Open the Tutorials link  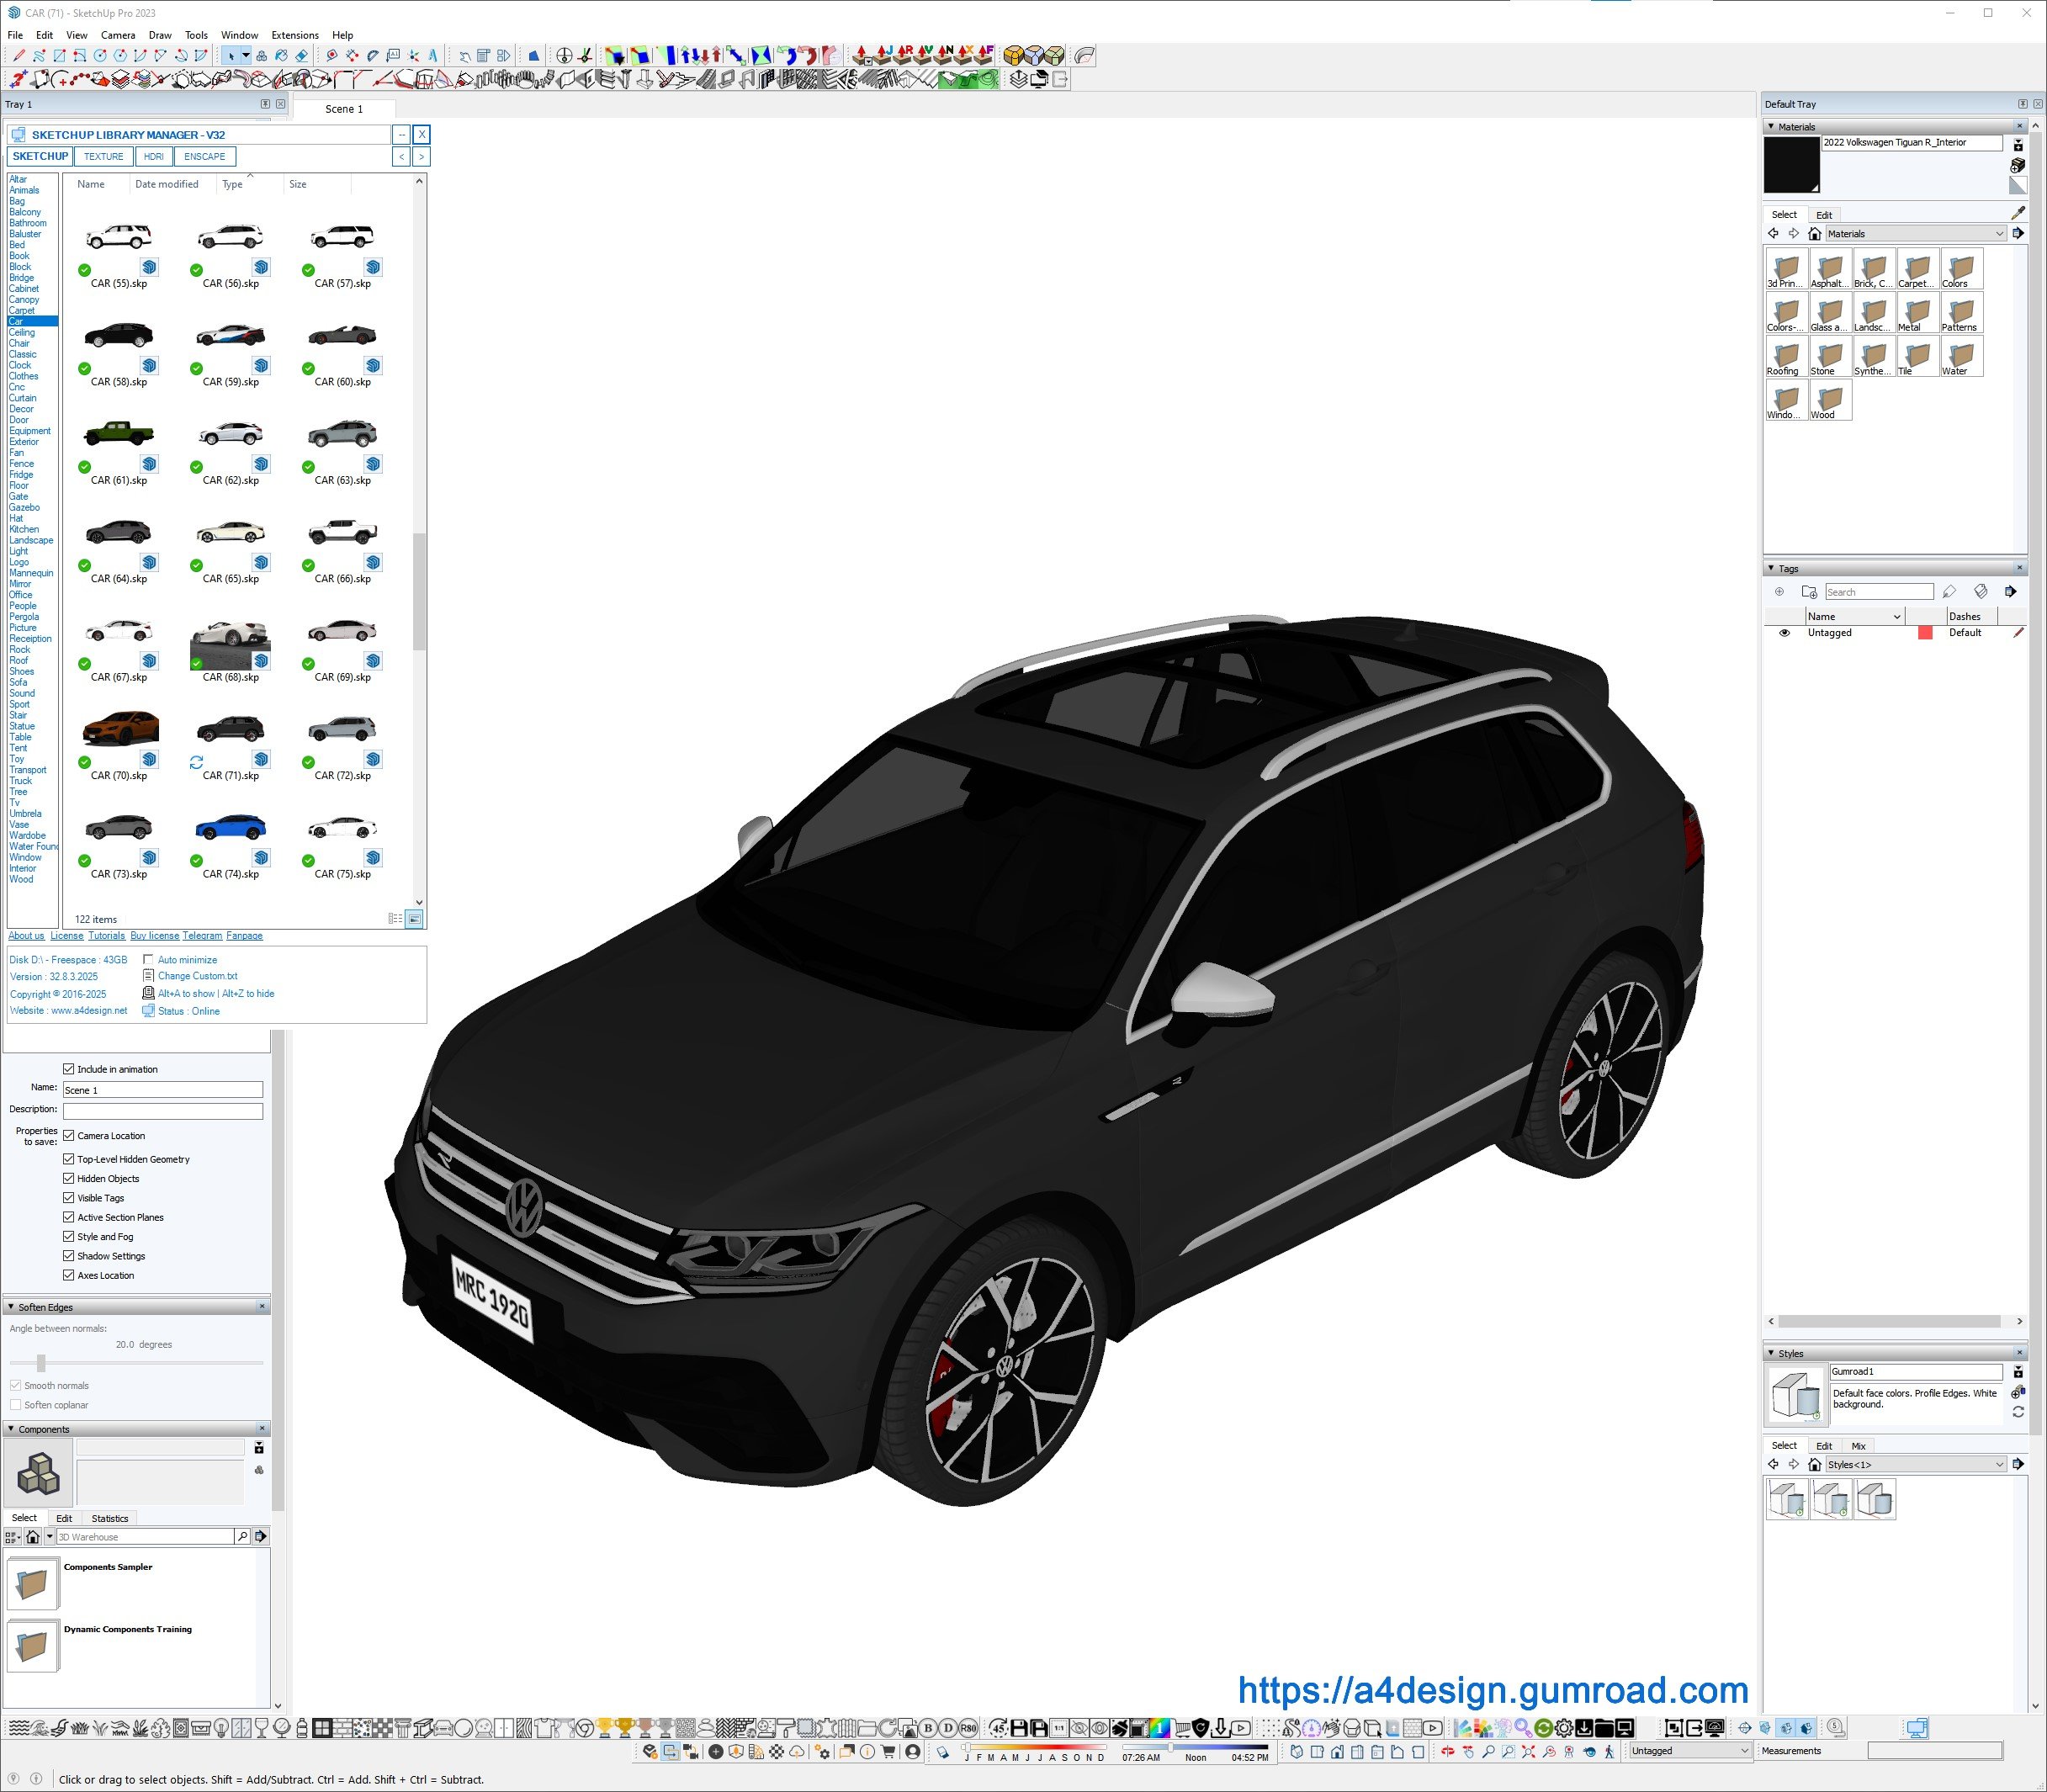click(106, 936)
